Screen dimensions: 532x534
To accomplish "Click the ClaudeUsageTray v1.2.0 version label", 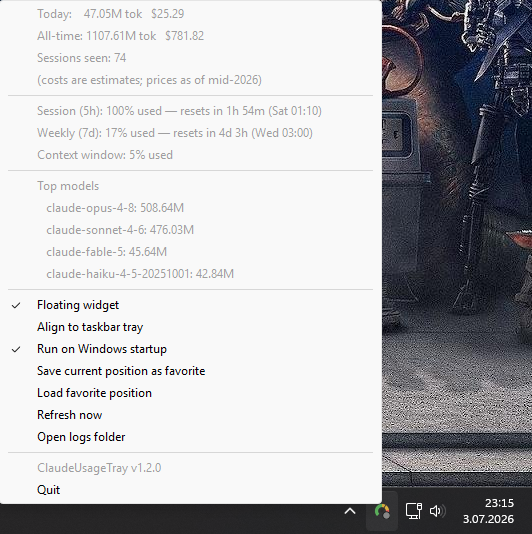I will (x=191, y=468).
